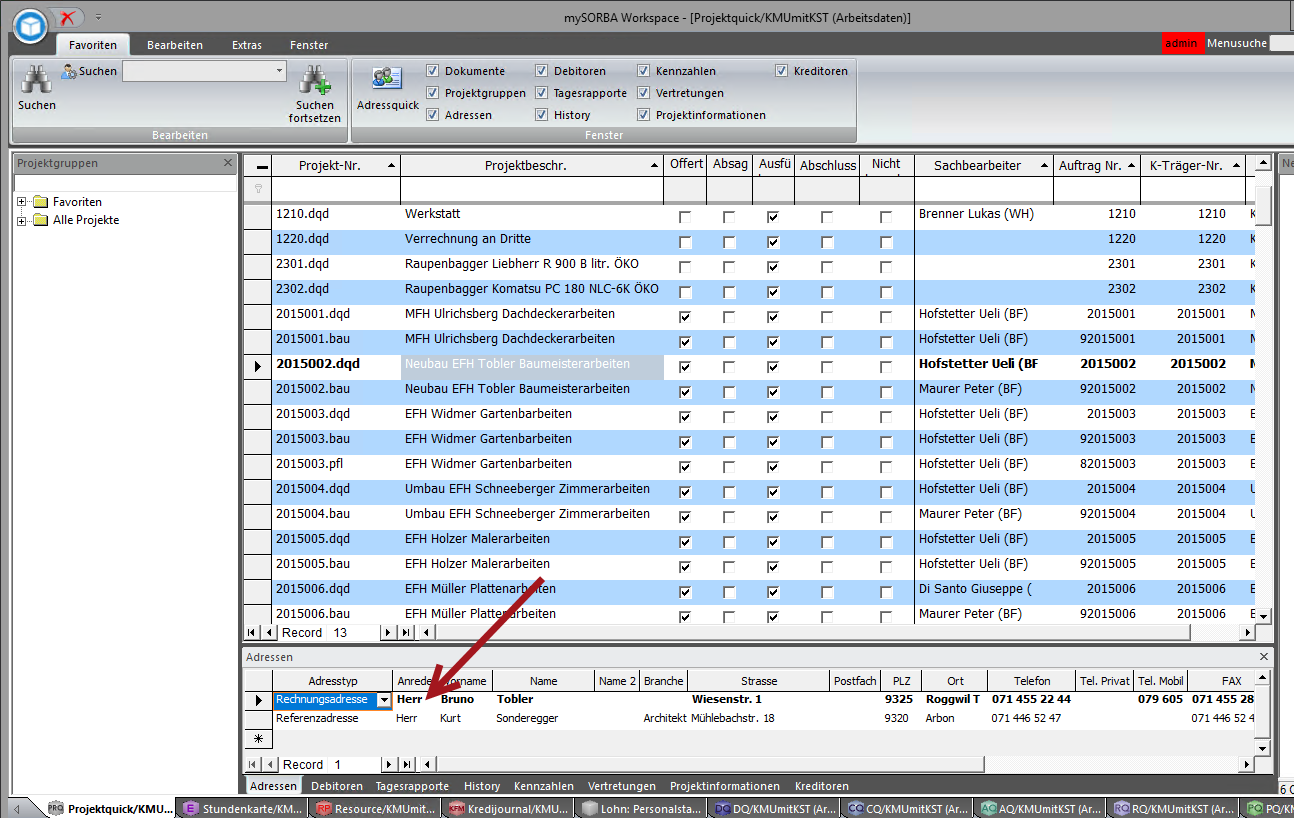This screenshot has width=1294, height=818.
Task: Open the Tagesrapporte bottom tab
Action: (412, 786)
